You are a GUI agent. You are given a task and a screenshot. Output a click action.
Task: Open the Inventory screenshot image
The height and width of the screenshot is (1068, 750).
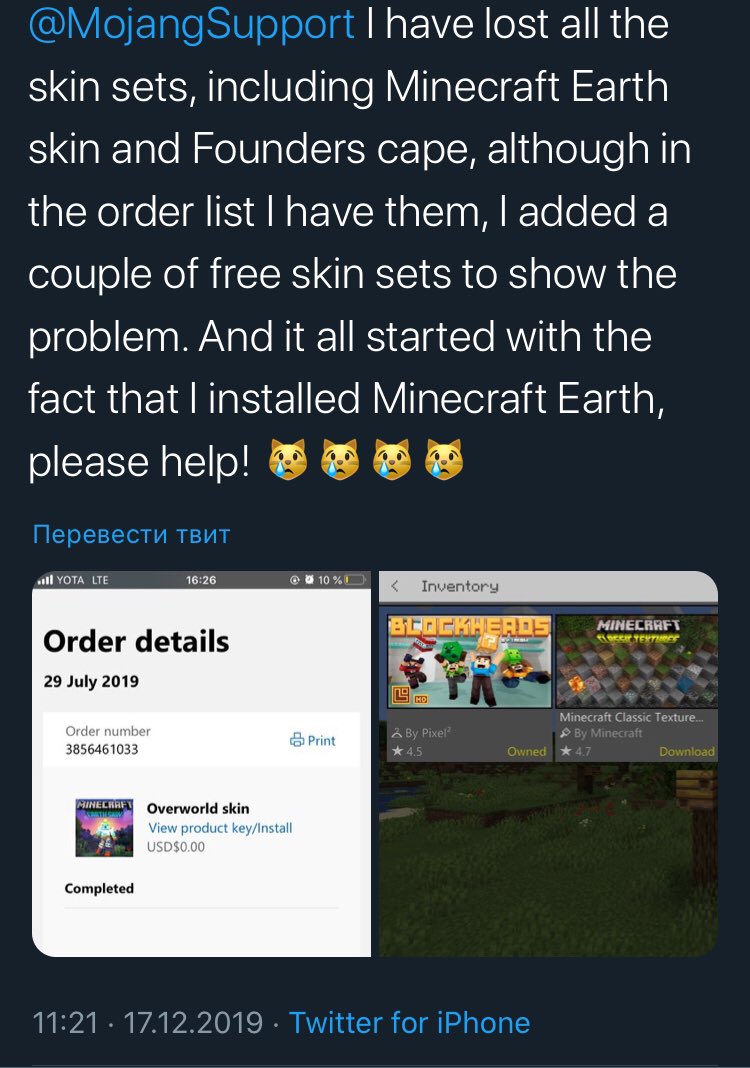(x=548, y=764)
